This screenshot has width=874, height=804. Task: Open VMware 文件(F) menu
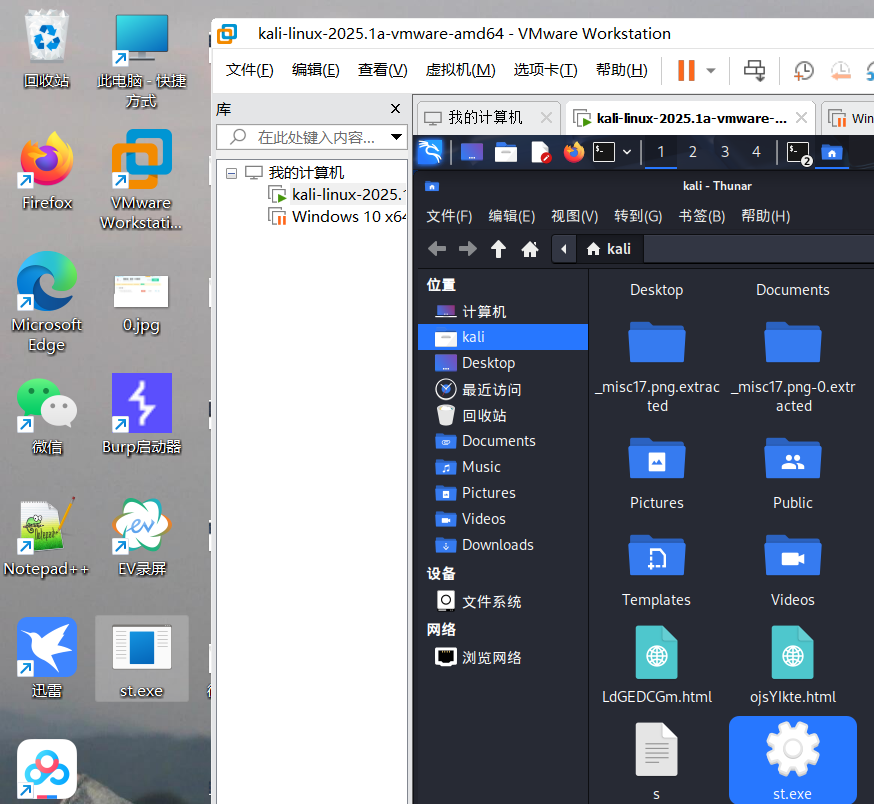[x=249, y=70]
